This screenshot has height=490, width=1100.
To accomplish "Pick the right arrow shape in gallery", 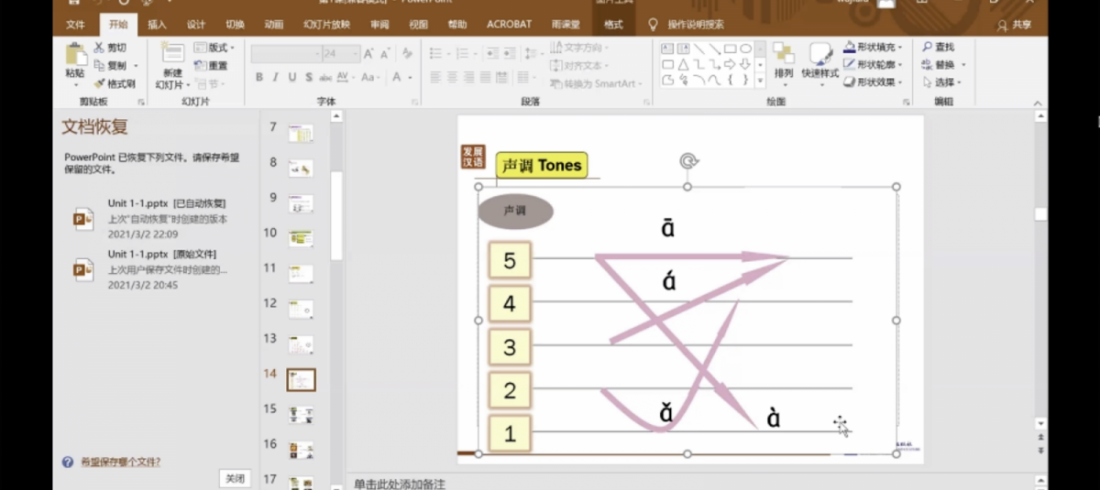I will pyautogui.click(x=730, y=64).
